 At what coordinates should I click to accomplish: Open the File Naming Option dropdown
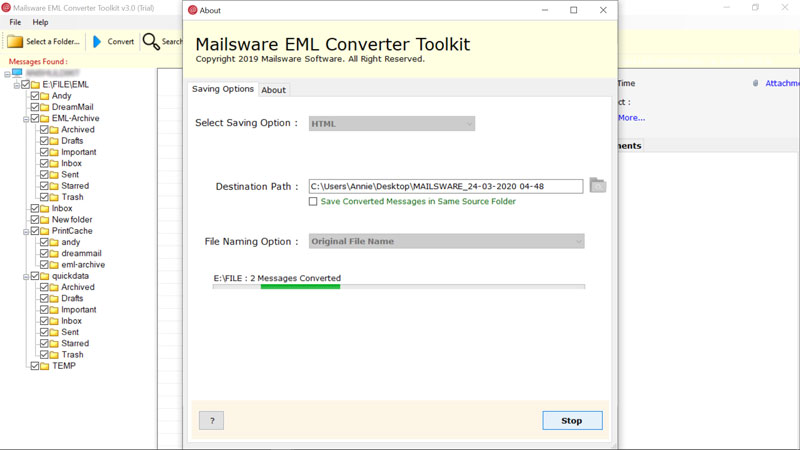click(446, 241)
